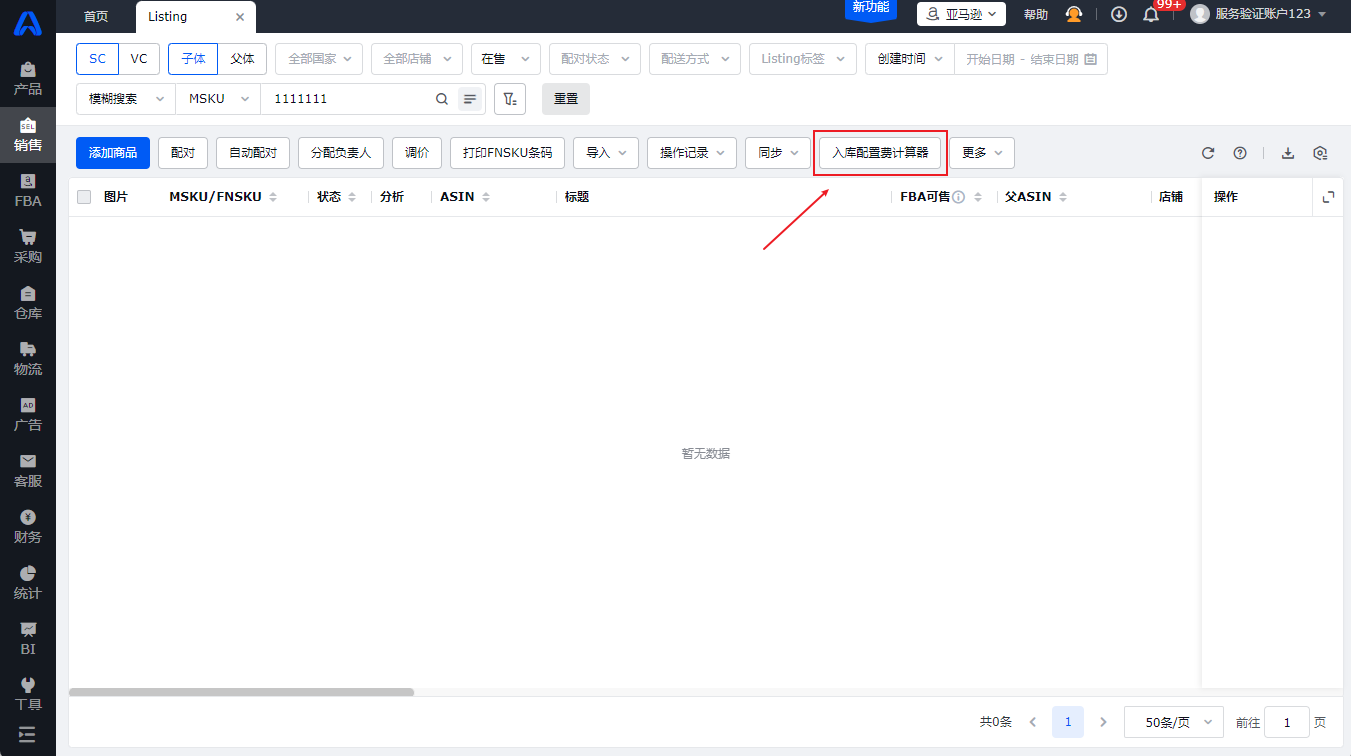Expand the 操作记录 dropdown
The width and height of the screenshot is (1351, 756).
(x=692, y=153)
